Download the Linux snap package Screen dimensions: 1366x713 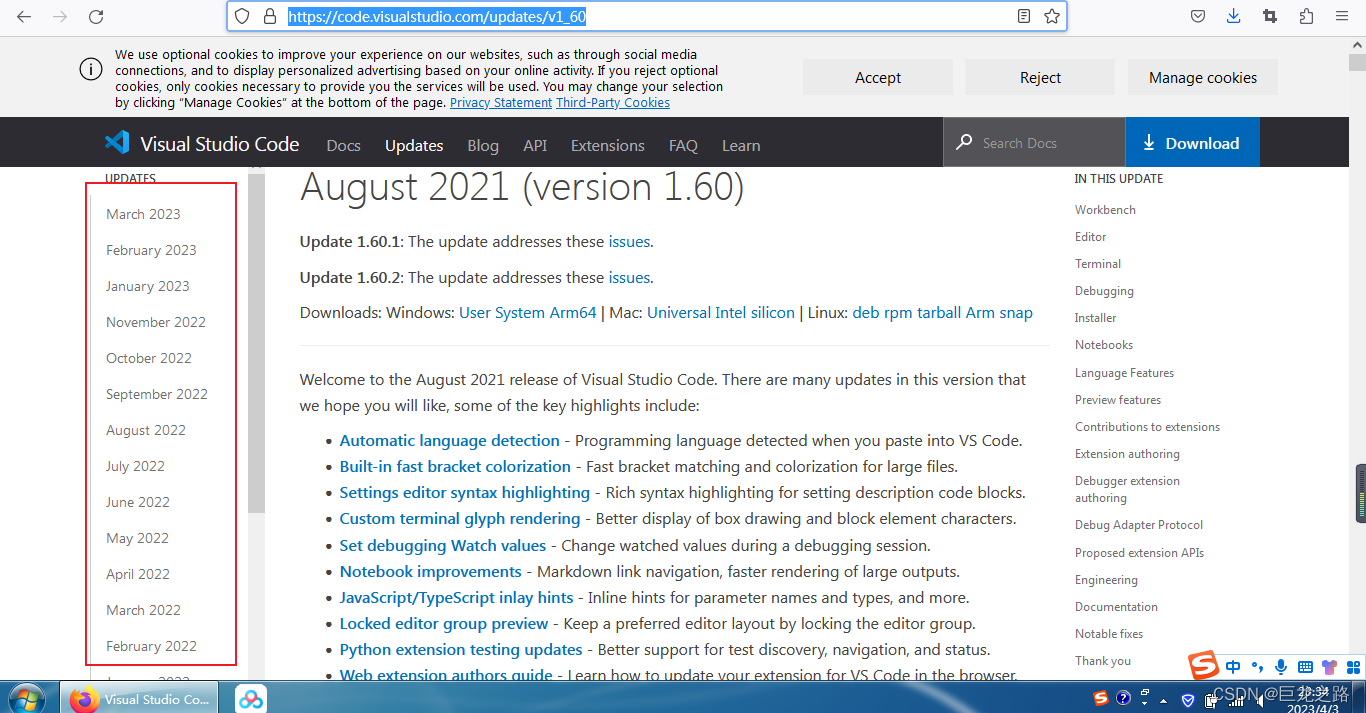coord(1016,313)
